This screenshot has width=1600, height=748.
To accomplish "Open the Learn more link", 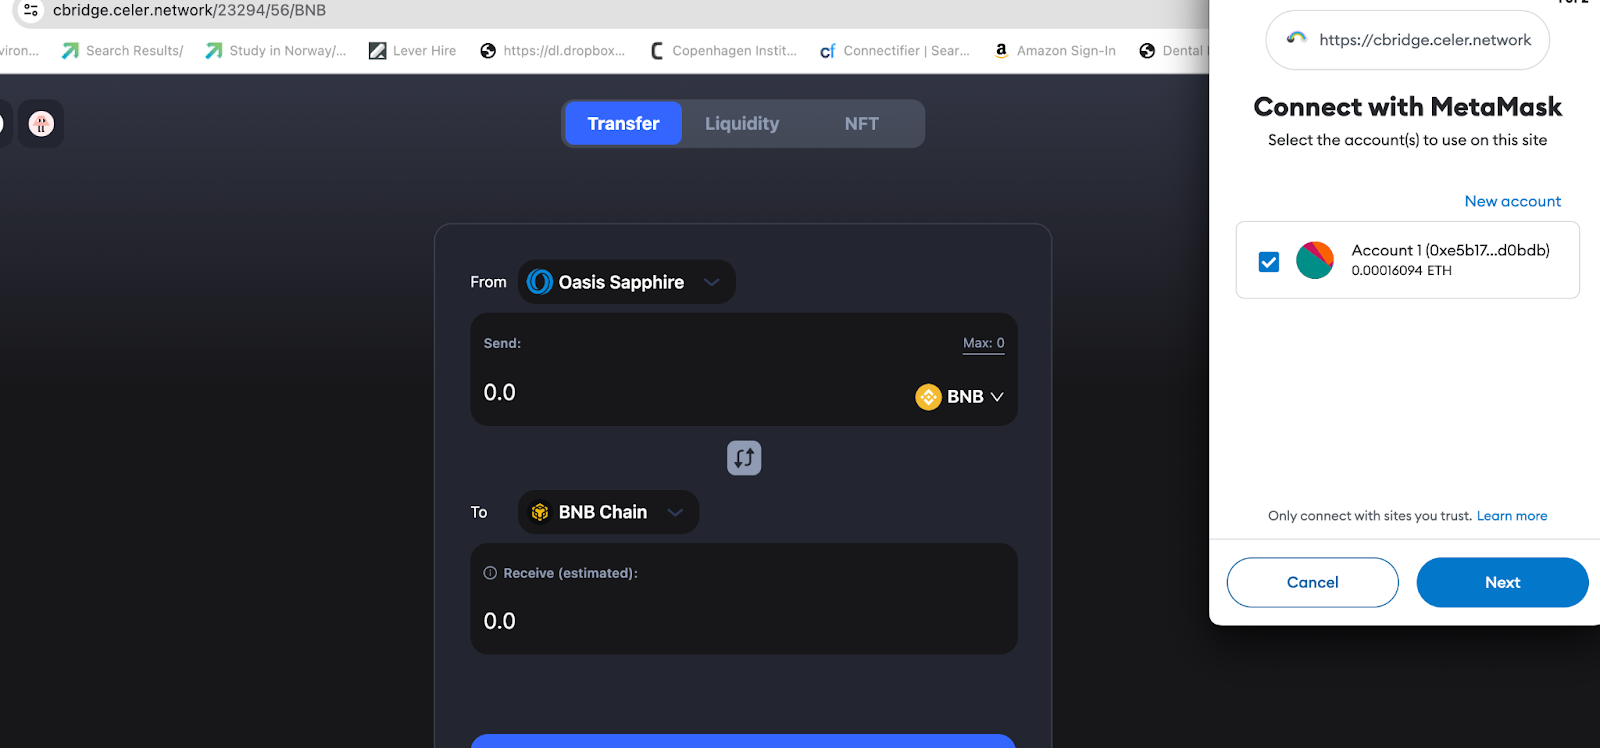I will [1512, 516].
